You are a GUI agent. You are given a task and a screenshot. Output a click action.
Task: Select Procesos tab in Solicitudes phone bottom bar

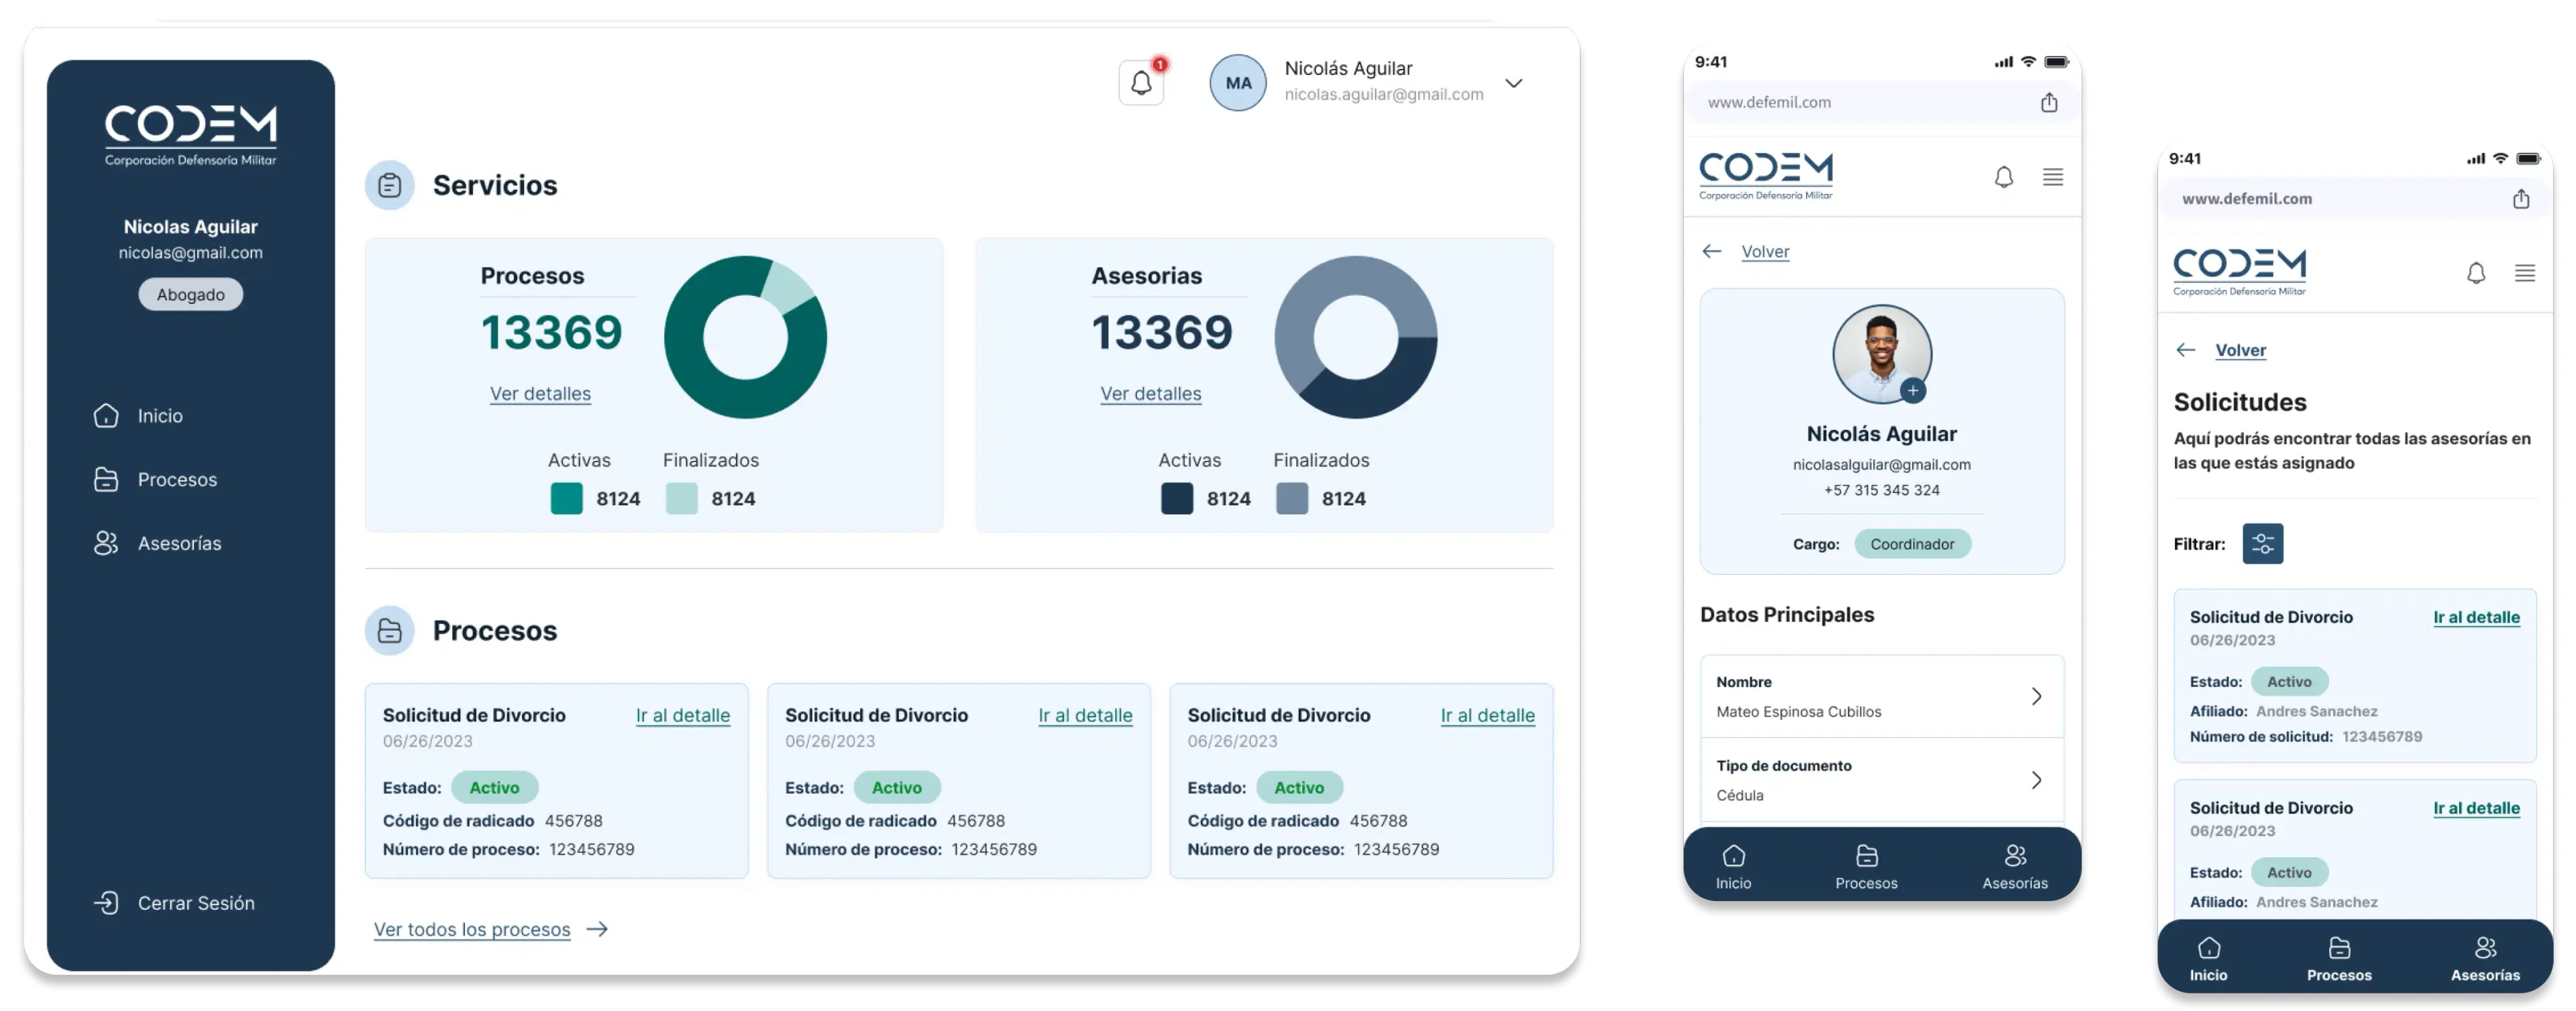point(2338,958)
